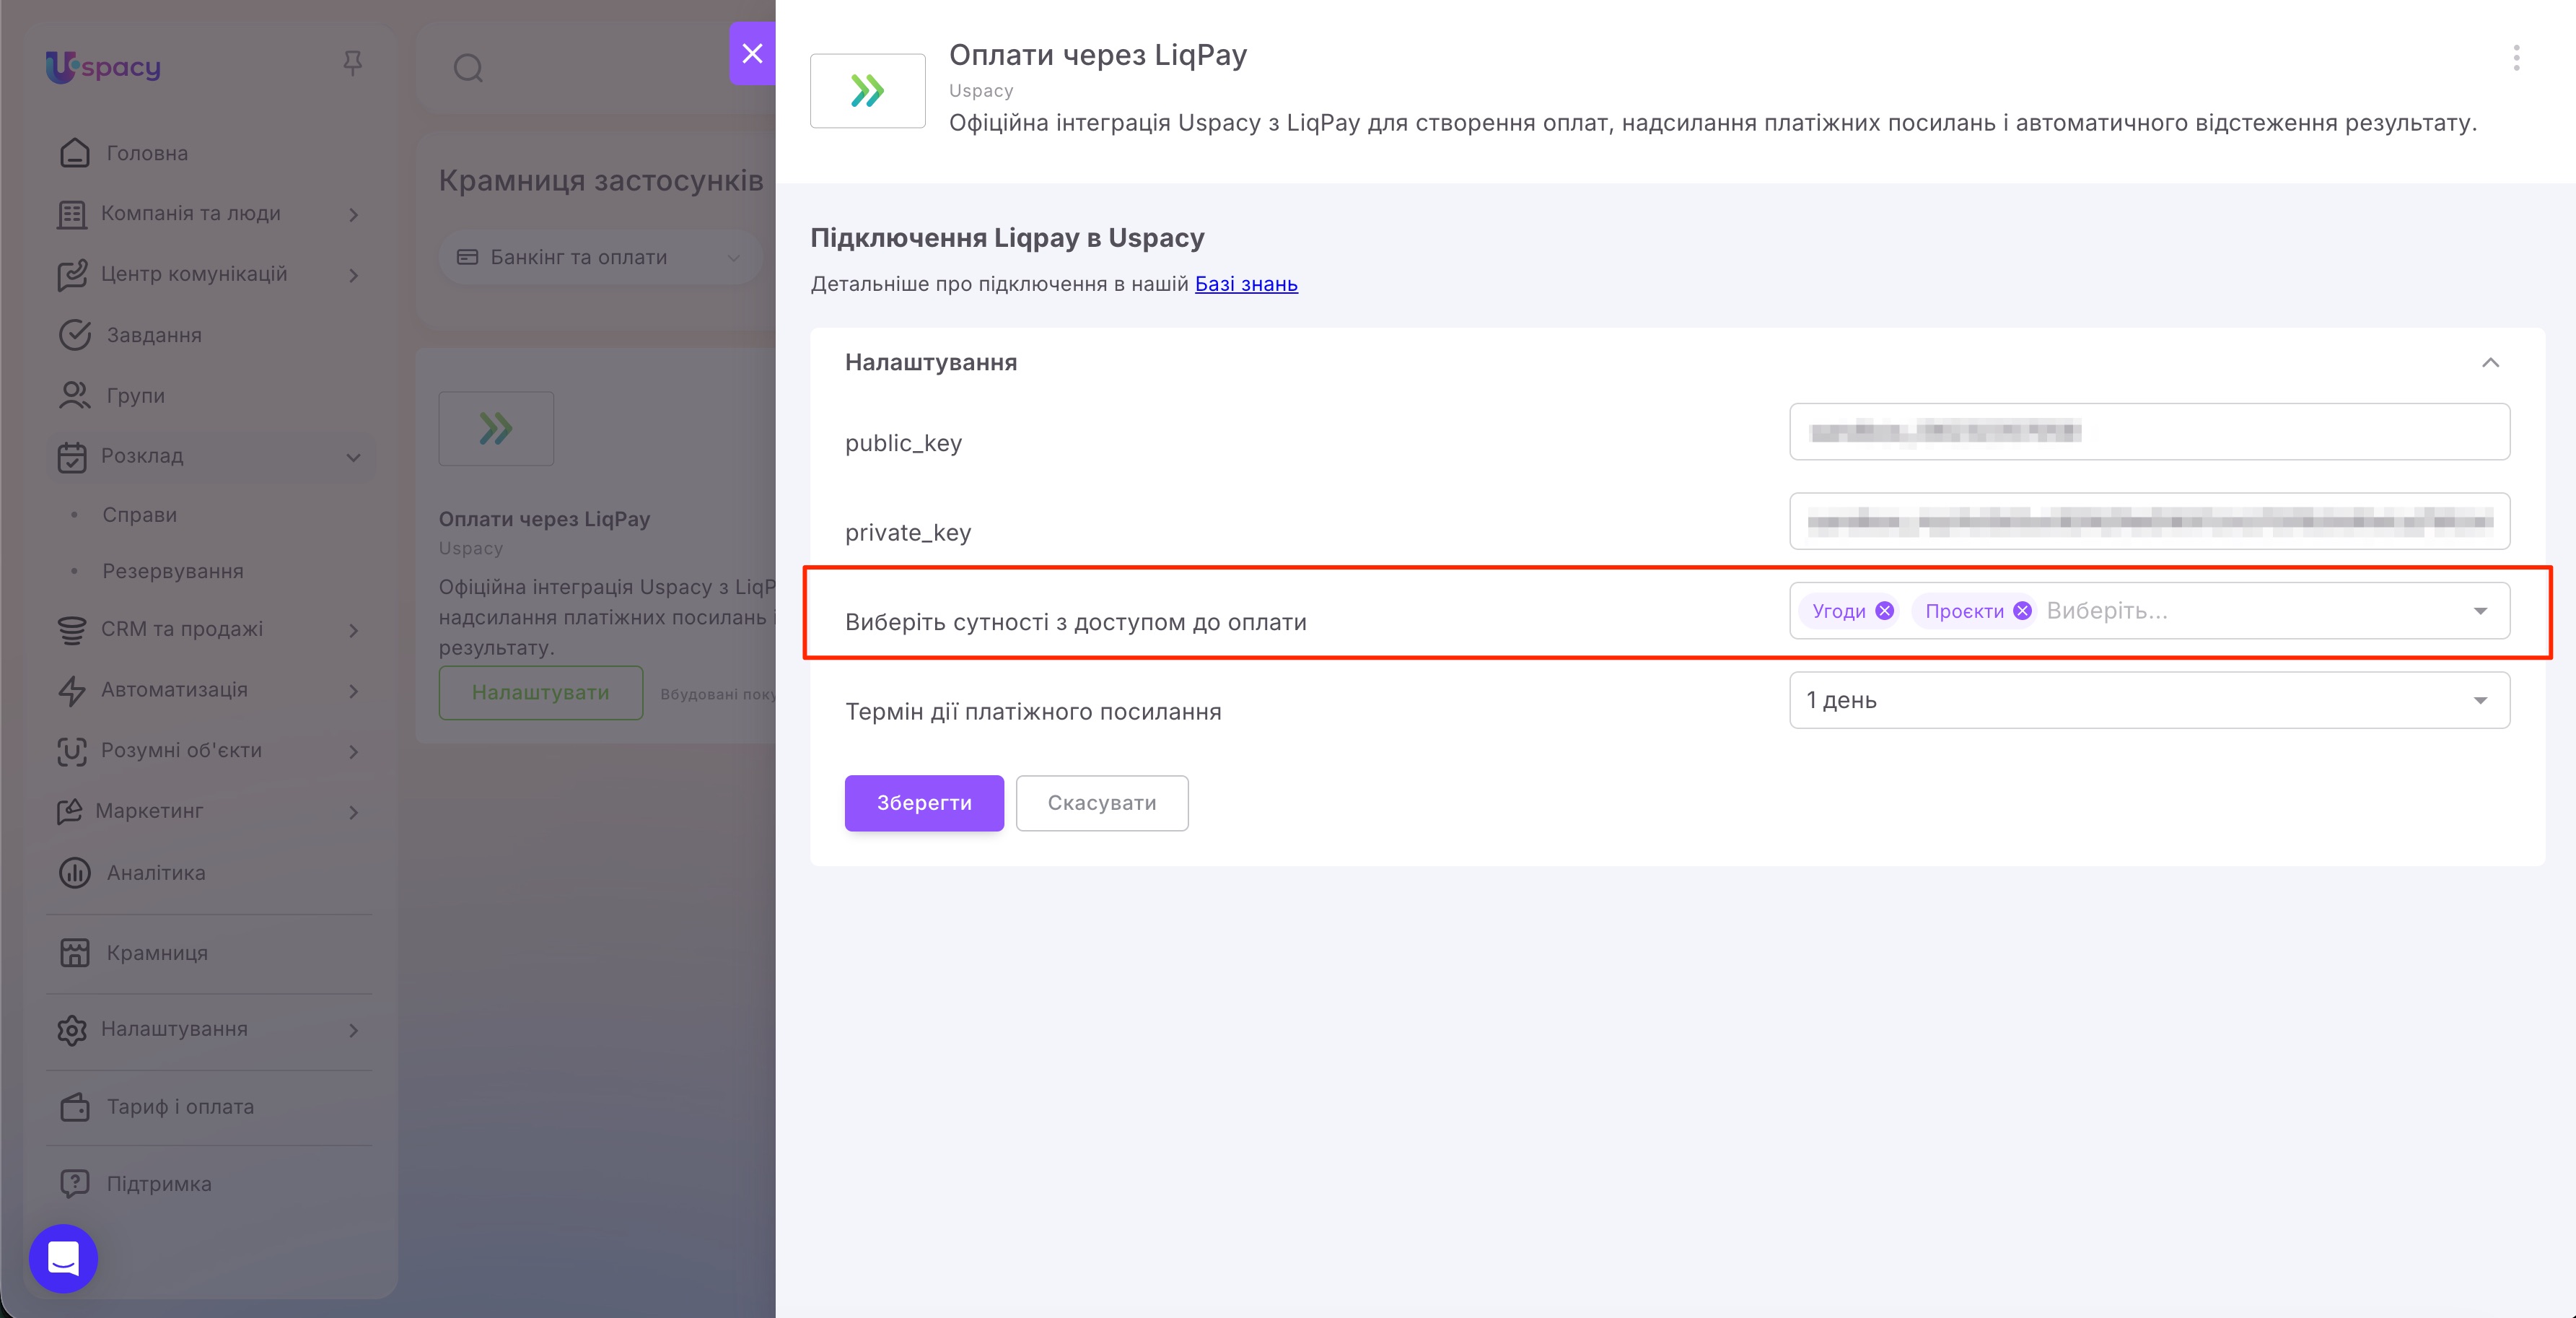The width and height of the screenshot is (2576, 1318).
Task: Click Зберегти button
Action: [x=924, y=803]
